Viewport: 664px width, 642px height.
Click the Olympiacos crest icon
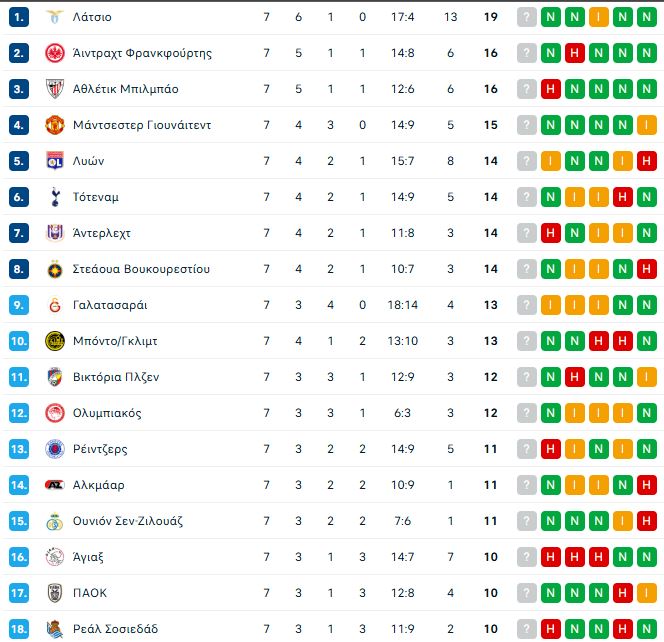pos(55,413)
